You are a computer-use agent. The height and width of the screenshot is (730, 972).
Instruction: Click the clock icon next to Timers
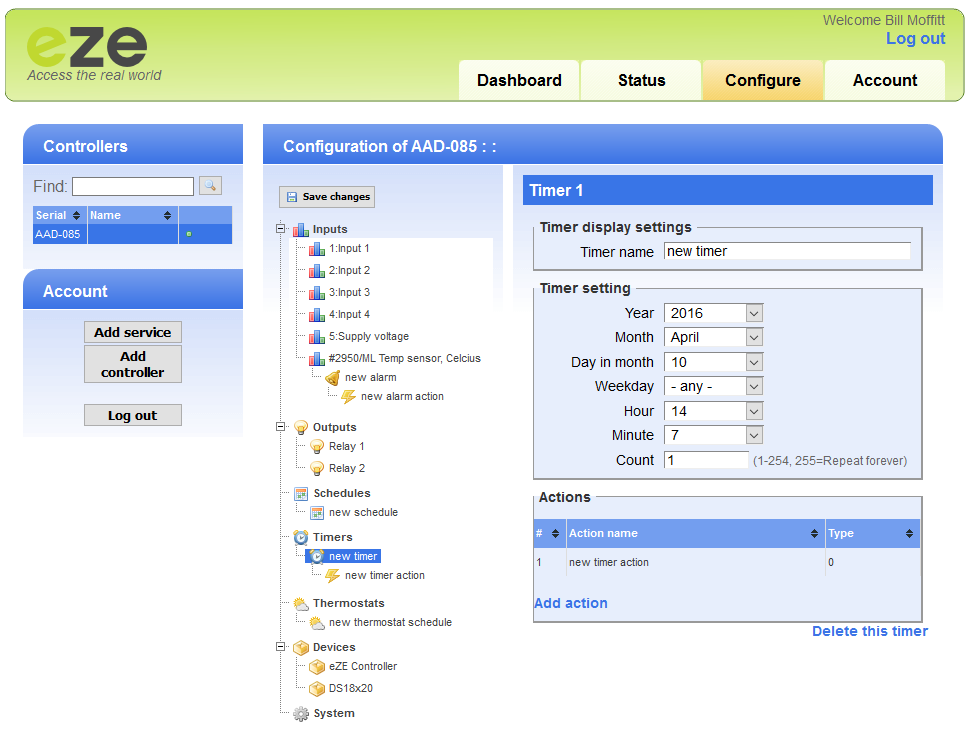pyautogui.click(x=301, y=538)
